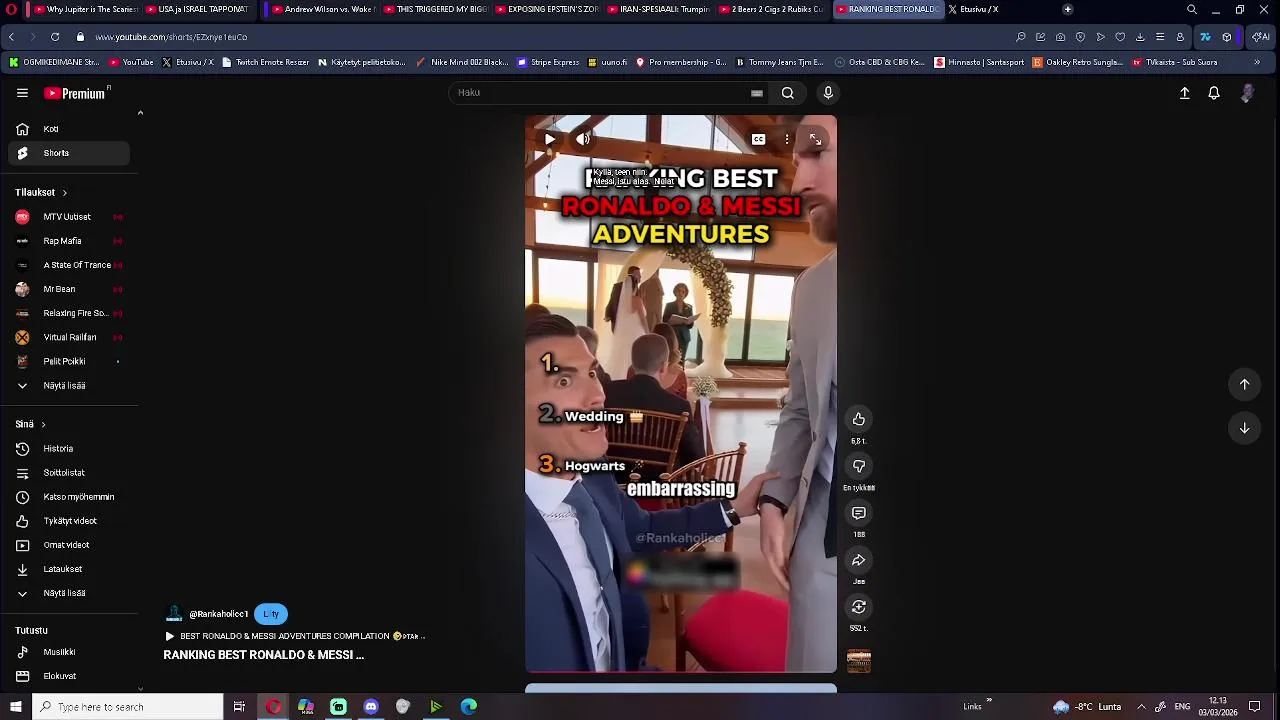The height and width of the screenshot is (720, 1280).
Task: Open linked BEST RONALDO & MESSI compilation video
Action: [x=295, y=636]
